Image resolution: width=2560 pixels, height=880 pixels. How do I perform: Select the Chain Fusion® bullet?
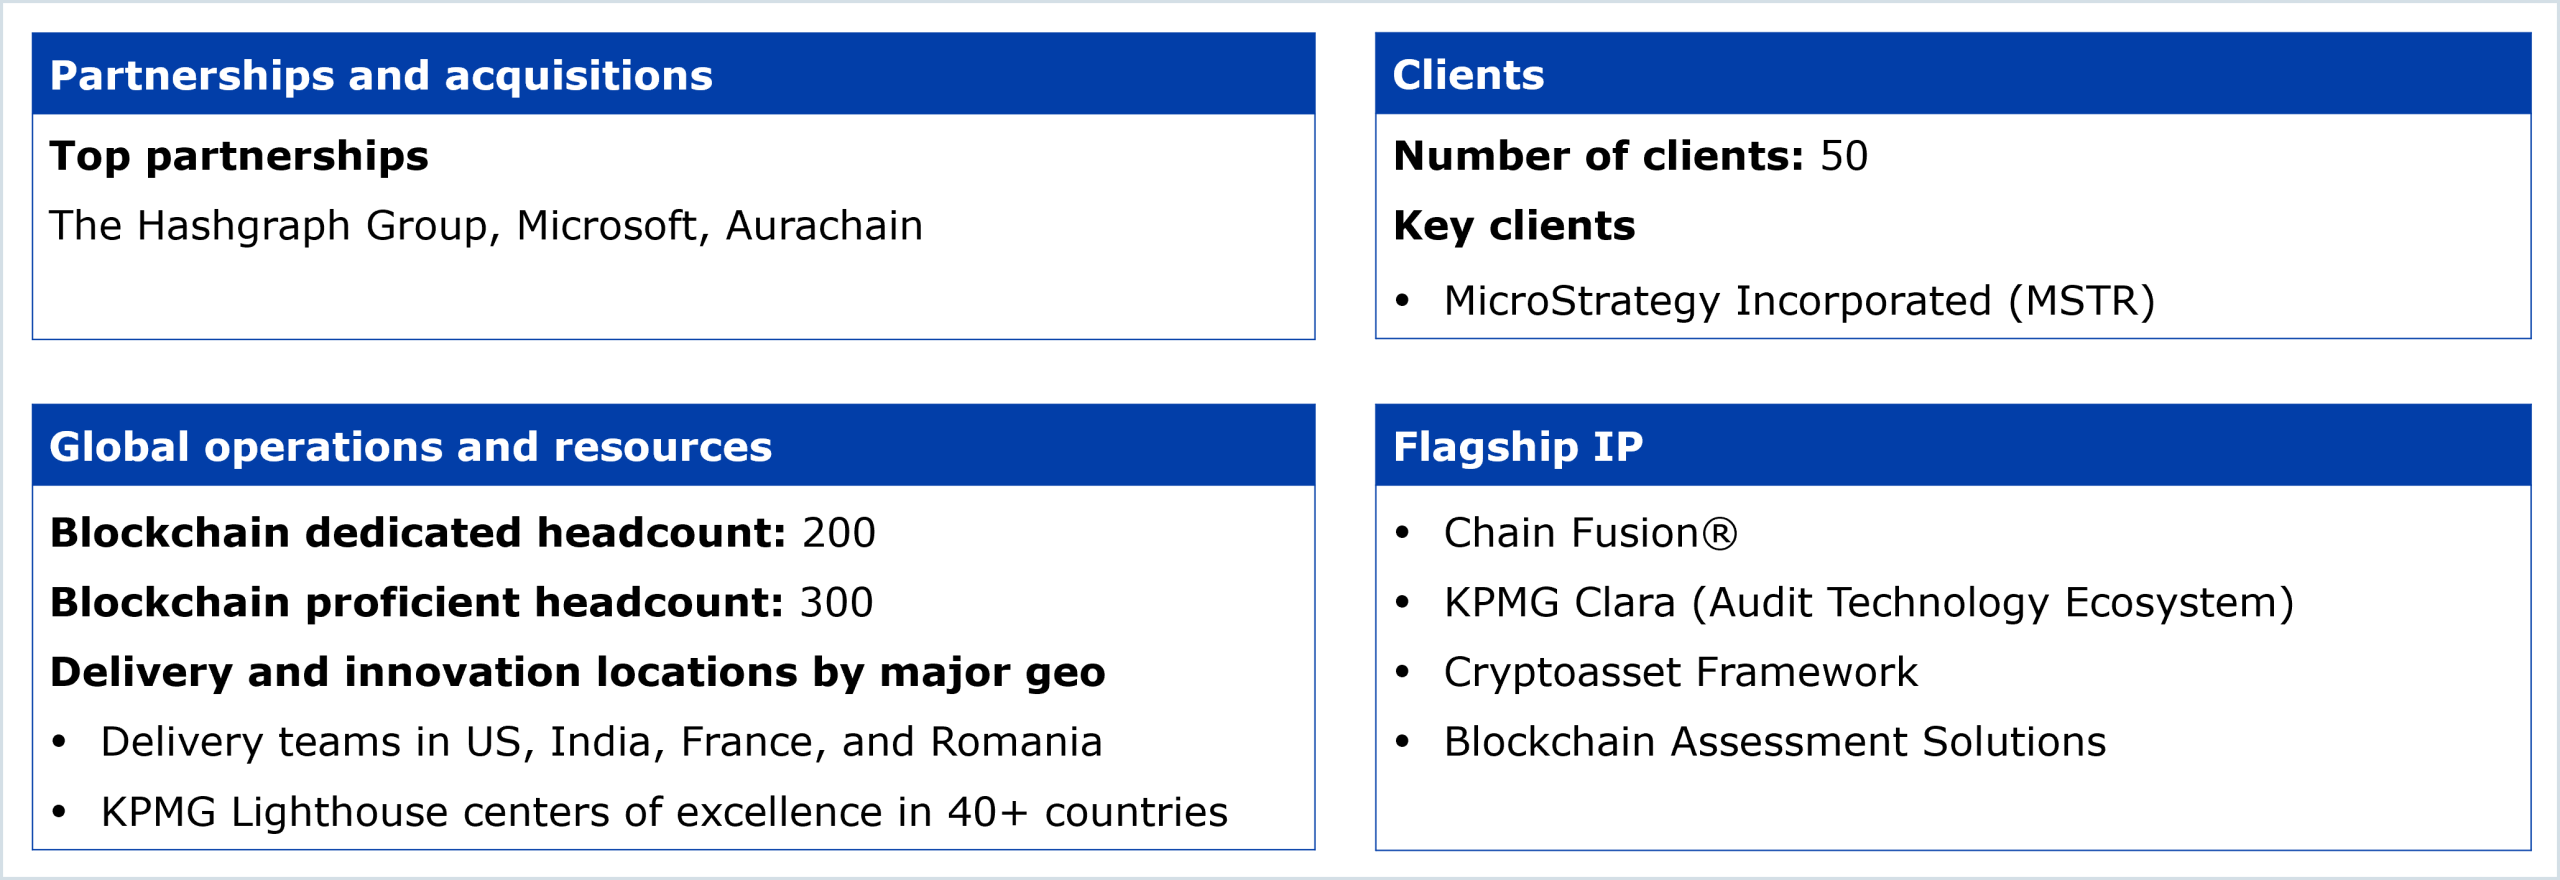pos(1590,533)
